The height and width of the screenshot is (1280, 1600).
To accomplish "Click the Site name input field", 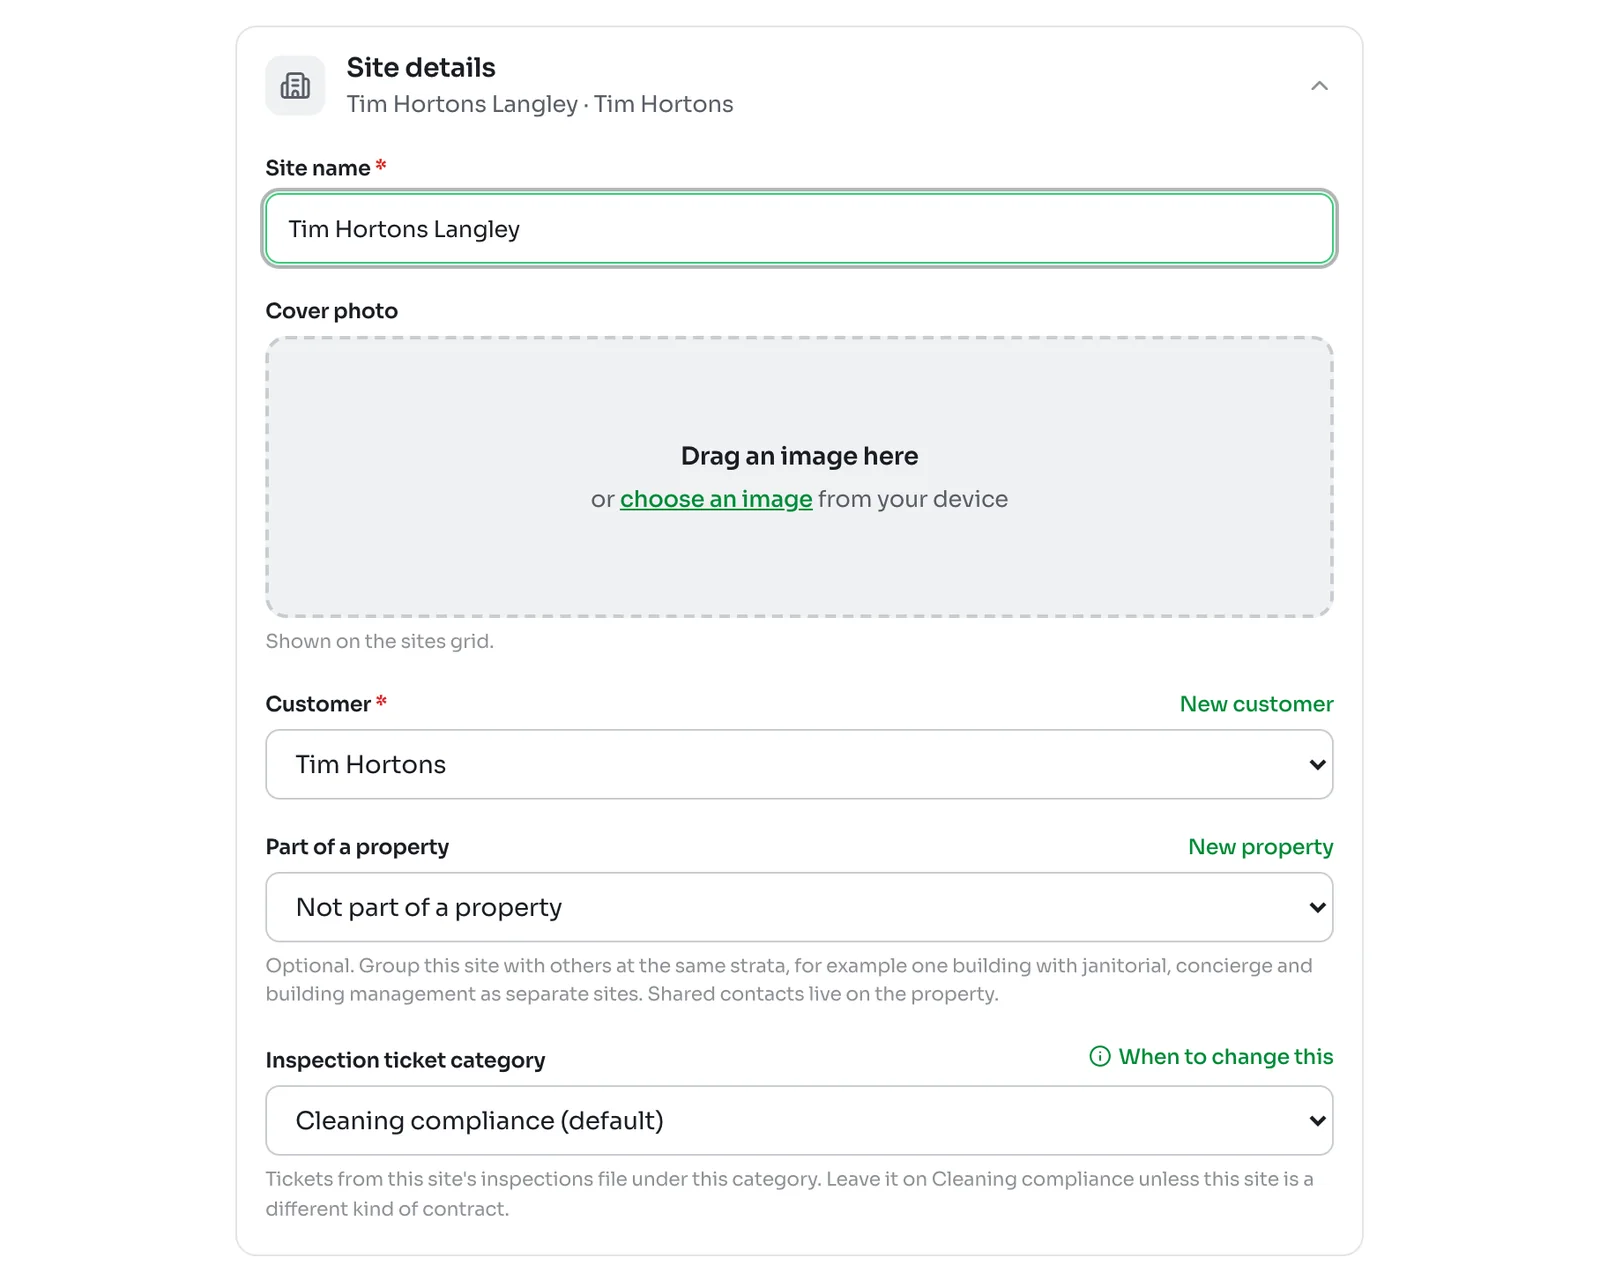I will click(799, 229).
